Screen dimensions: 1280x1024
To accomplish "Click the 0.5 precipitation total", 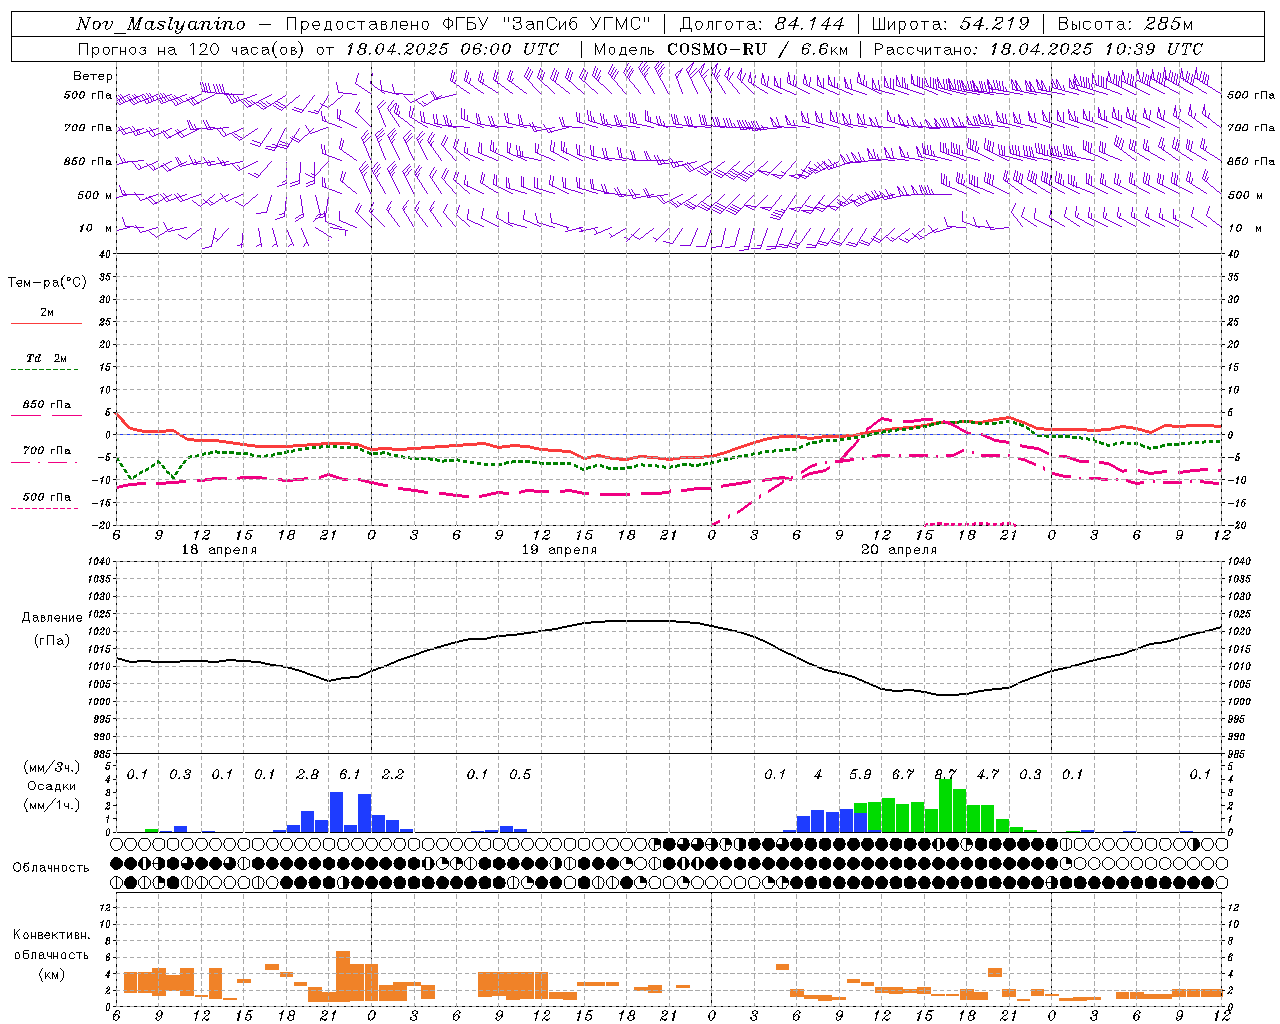I will click(x=520, y=775).
